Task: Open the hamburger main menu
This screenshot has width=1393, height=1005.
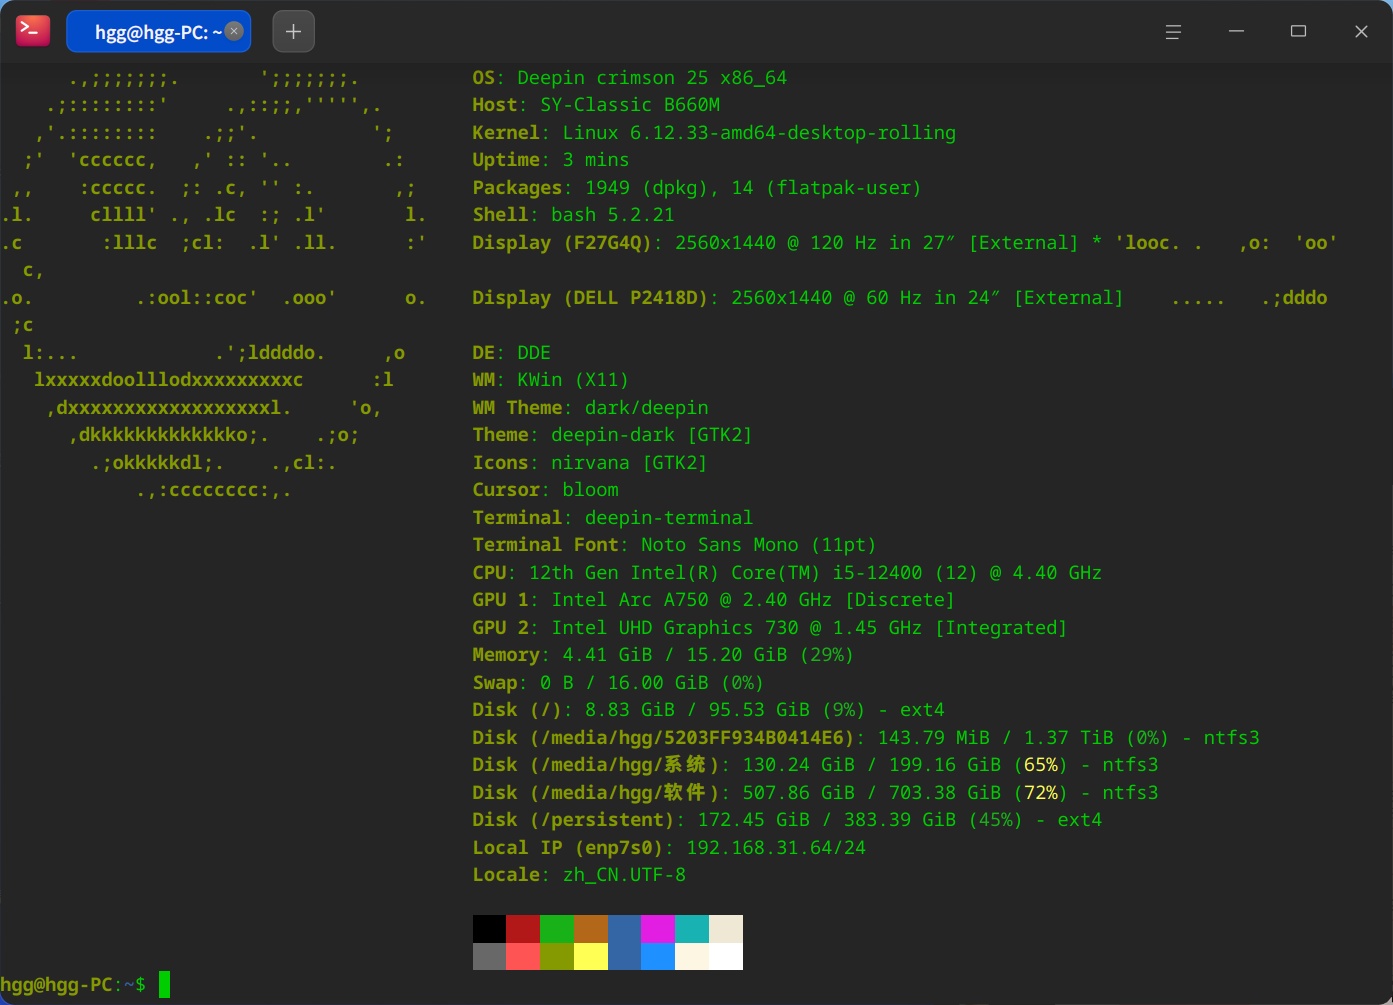Action: tap(1173, 32)
